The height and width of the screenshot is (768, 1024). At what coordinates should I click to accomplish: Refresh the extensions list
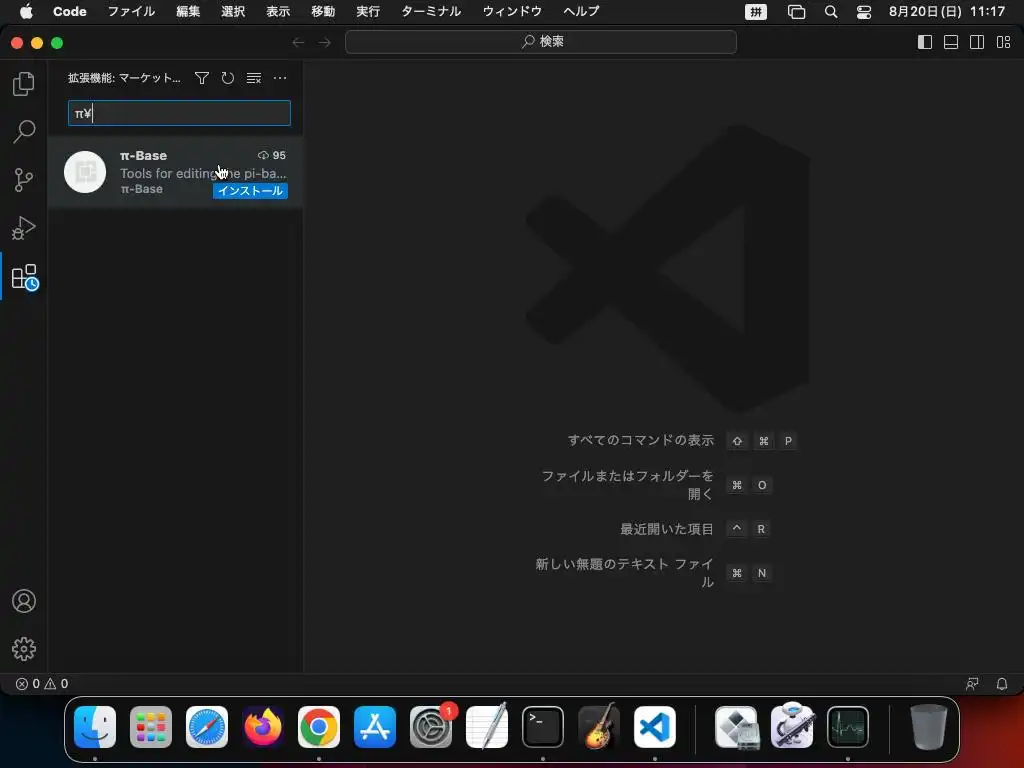pyautogui.click(x=227, y=78)
